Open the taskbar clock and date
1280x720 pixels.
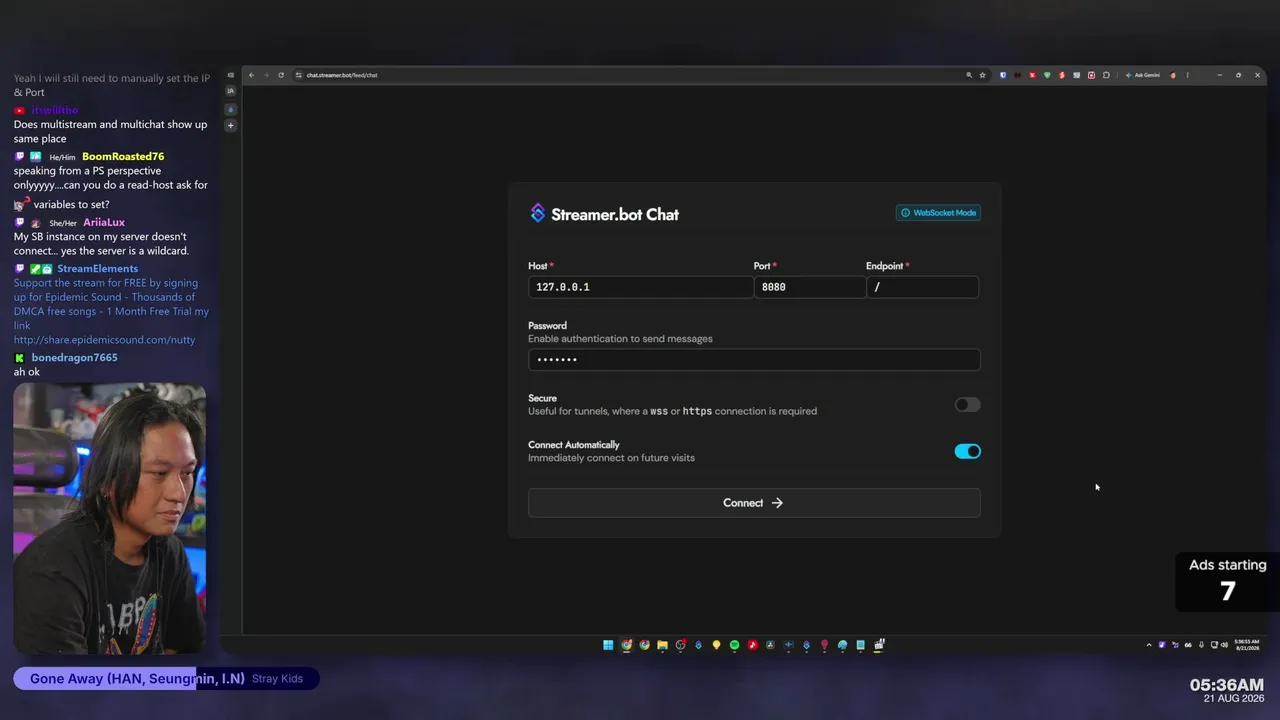tap(1247, 645)
